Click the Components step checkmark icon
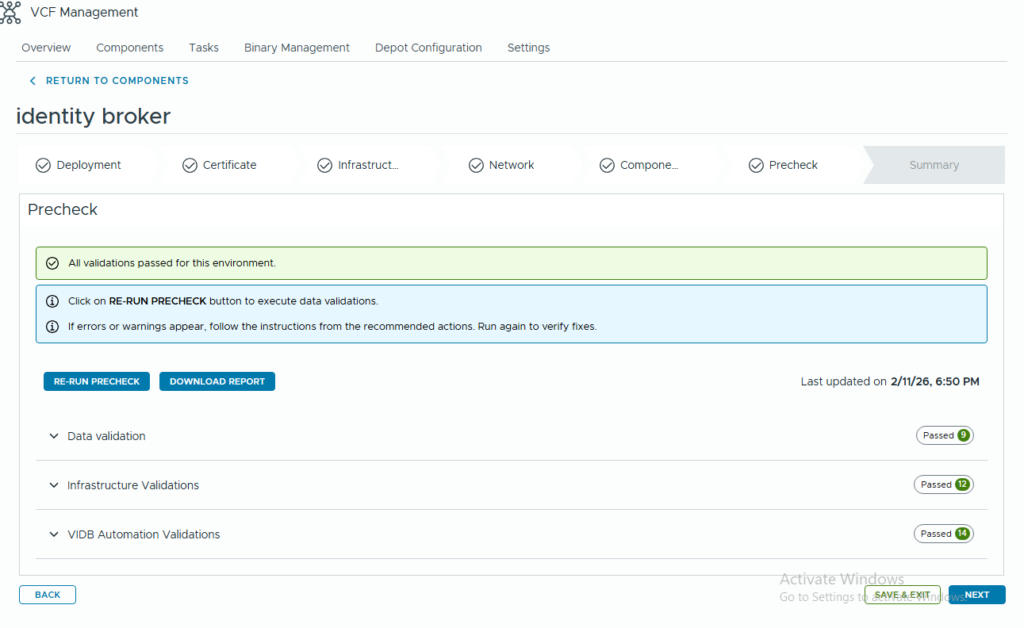1024x628 pixels. point(607,166)
